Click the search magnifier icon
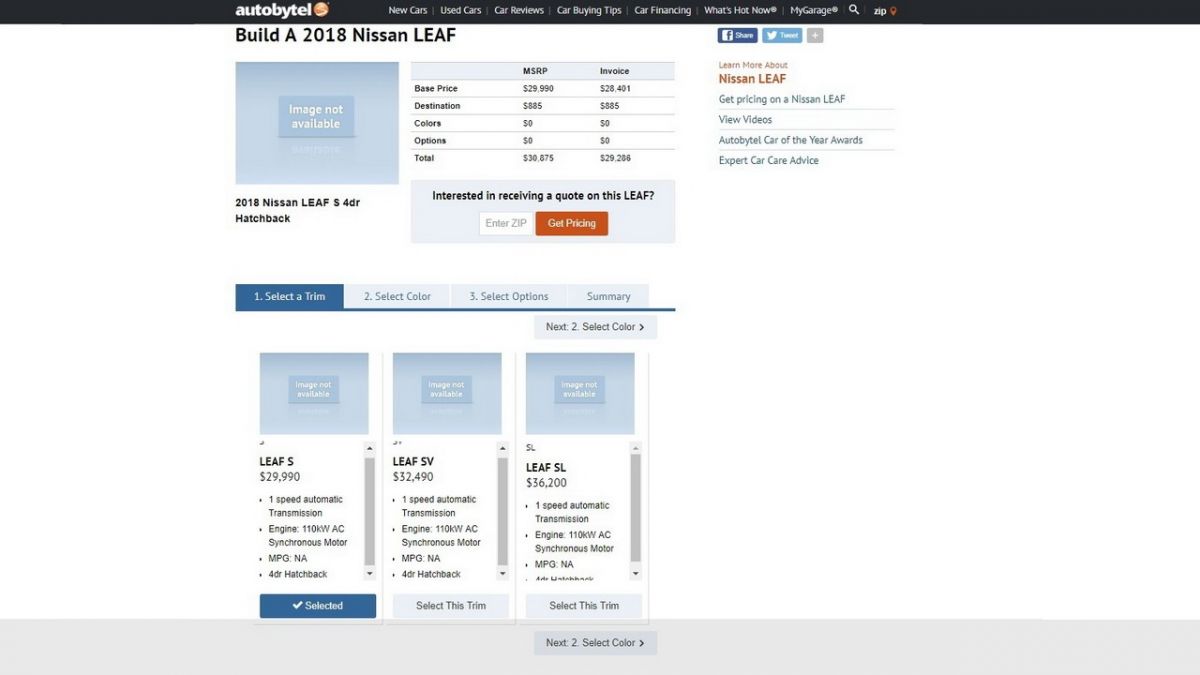The image size is (1200, 675). coord(854,10)
